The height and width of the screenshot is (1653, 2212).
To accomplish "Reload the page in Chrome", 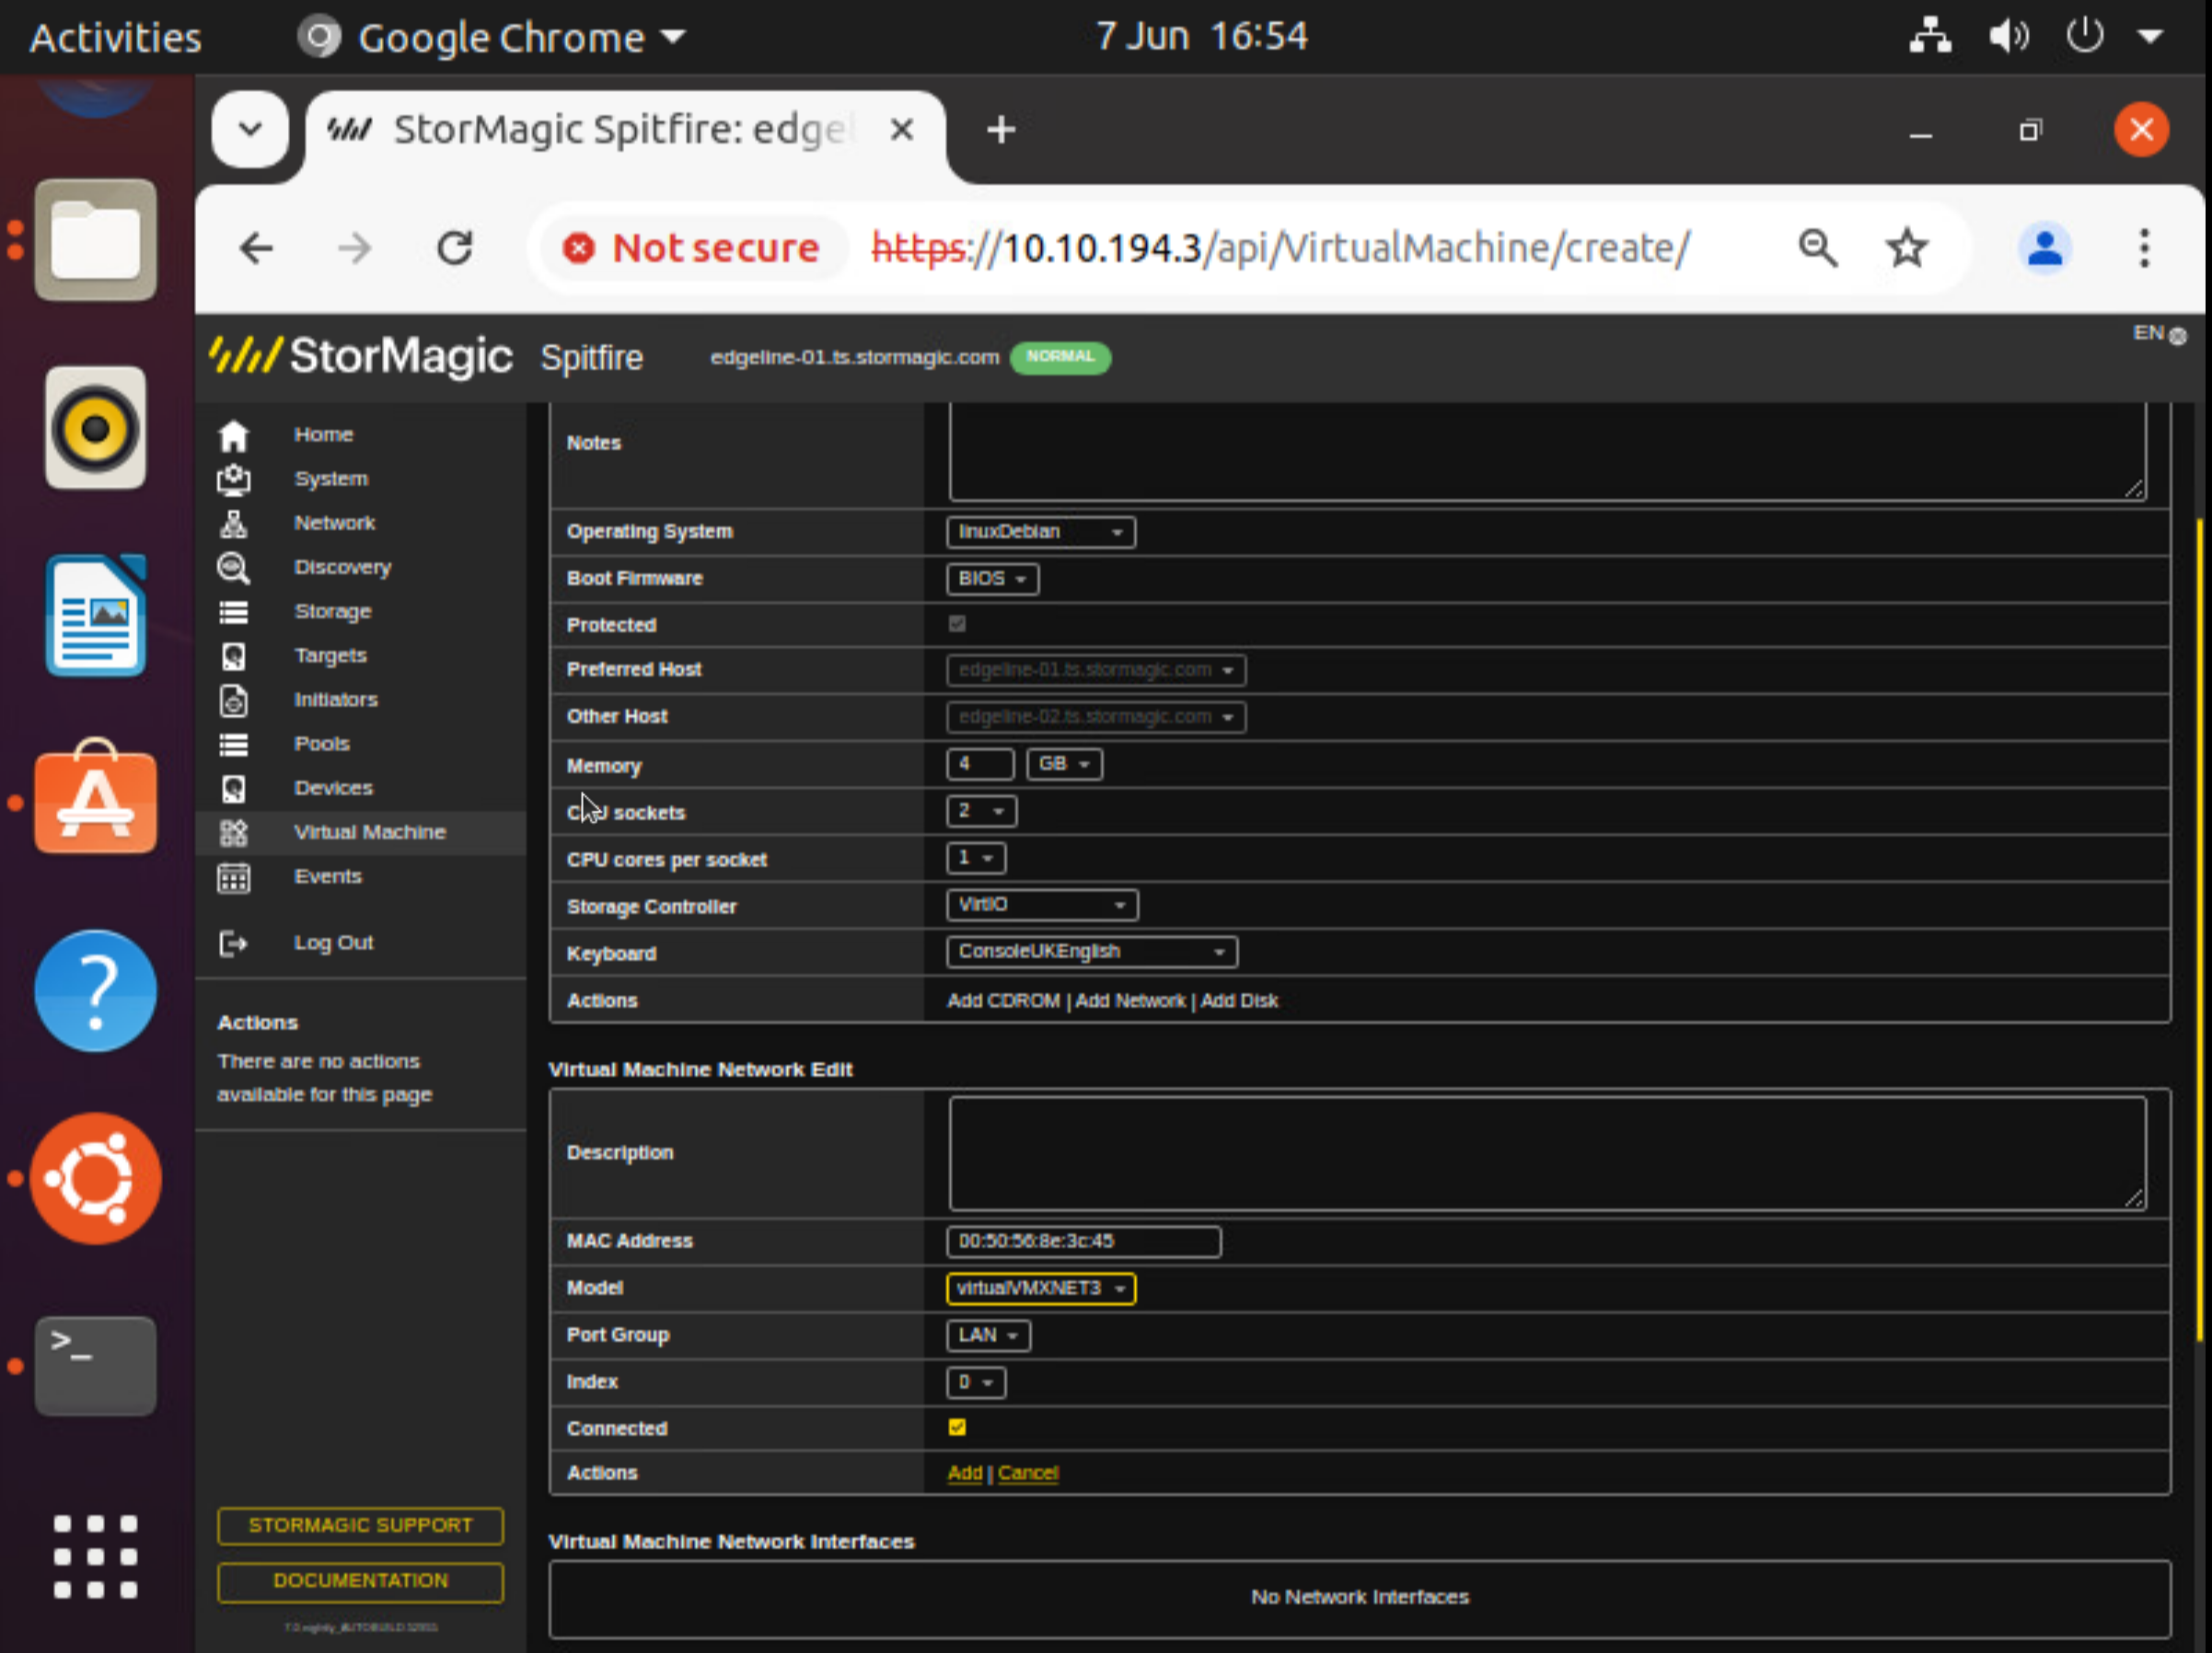I will (x=455, y=248).
